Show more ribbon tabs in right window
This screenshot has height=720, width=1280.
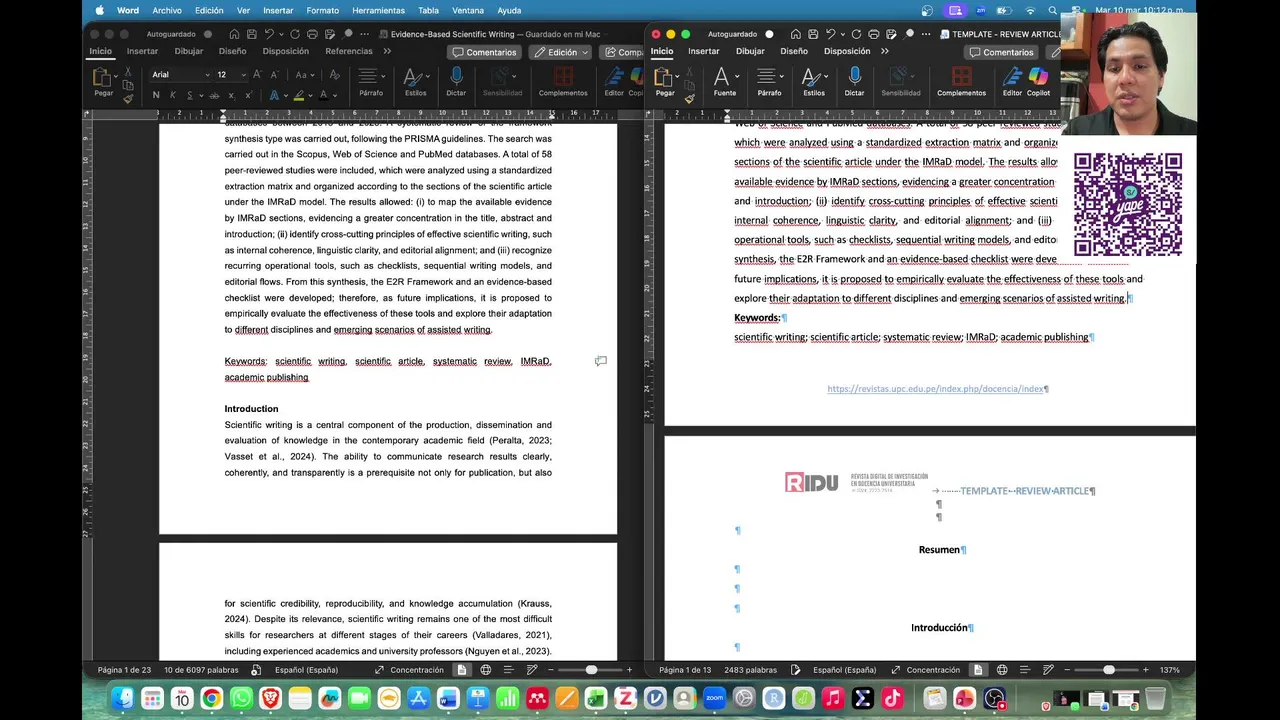point(885,51)
